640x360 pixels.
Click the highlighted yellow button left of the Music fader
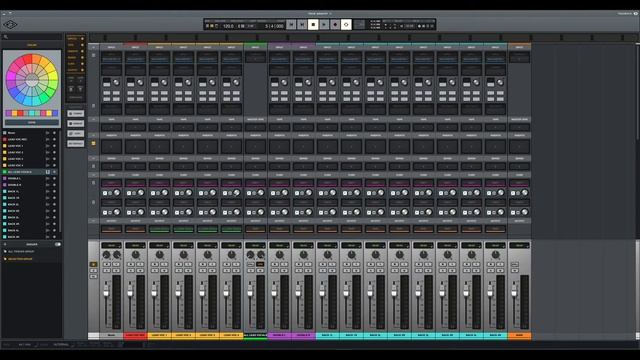tap(93, 264)
